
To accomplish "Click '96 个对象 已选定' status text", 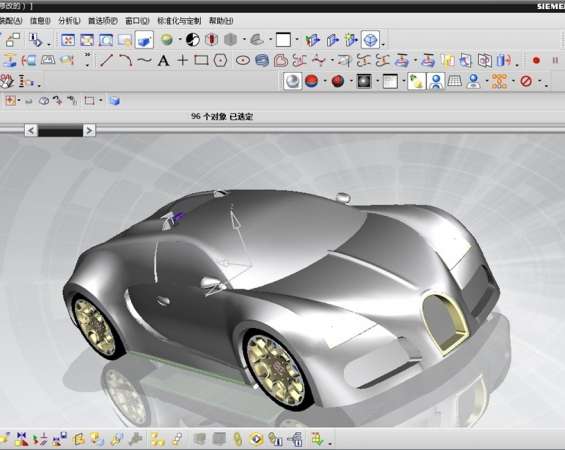I will [x=222, y=116].
